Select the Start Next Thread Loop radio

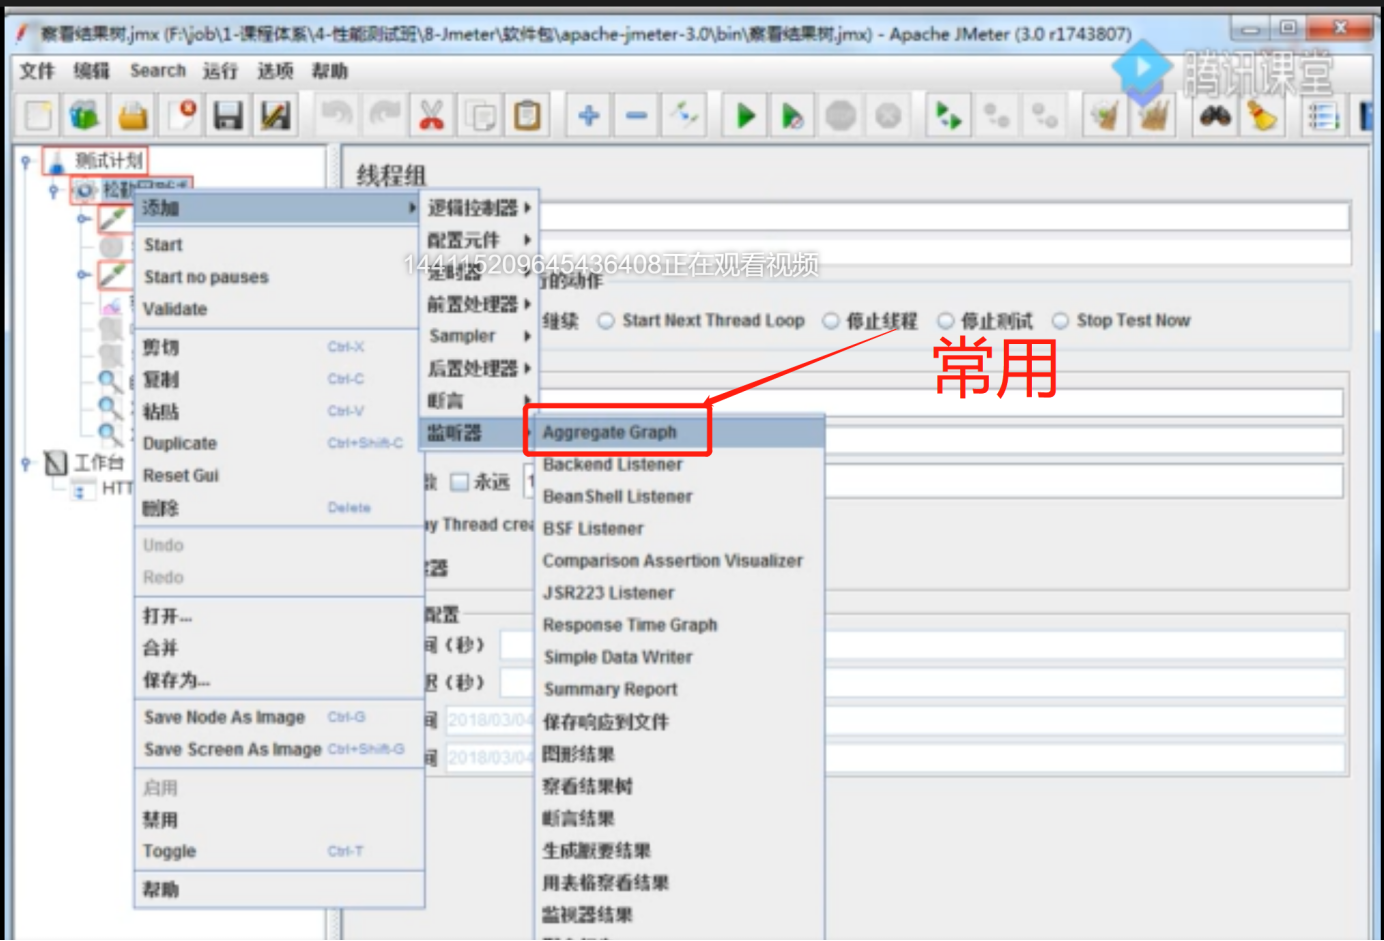606,321
